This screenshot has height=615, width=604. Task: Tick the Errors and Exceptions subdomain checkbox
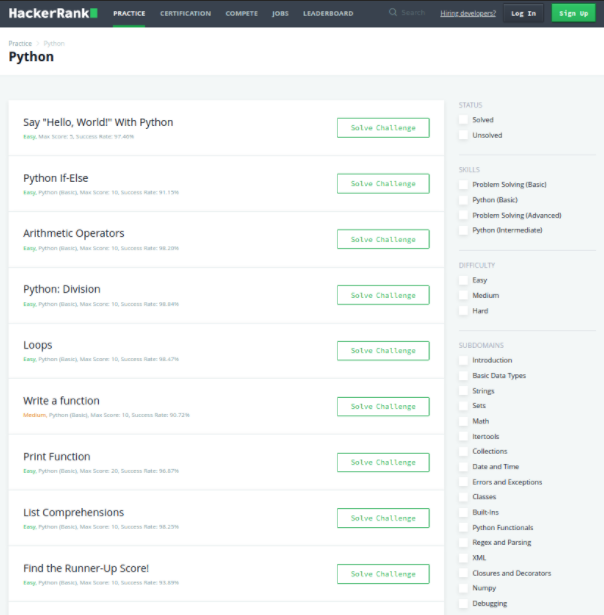tap(464, 482)
